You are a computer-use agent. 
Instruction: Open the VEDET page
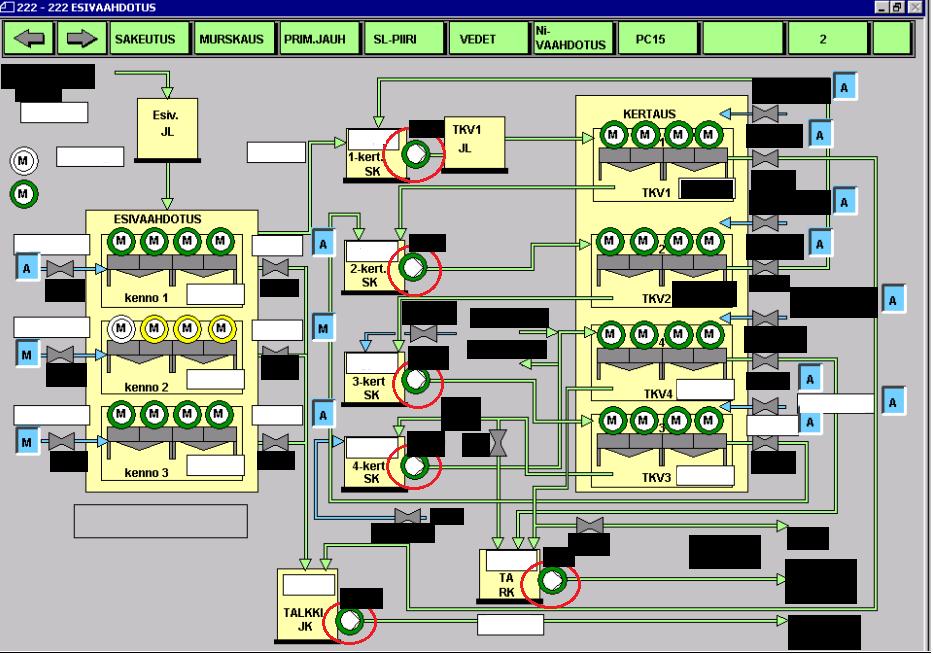click(x=488, y=39)
